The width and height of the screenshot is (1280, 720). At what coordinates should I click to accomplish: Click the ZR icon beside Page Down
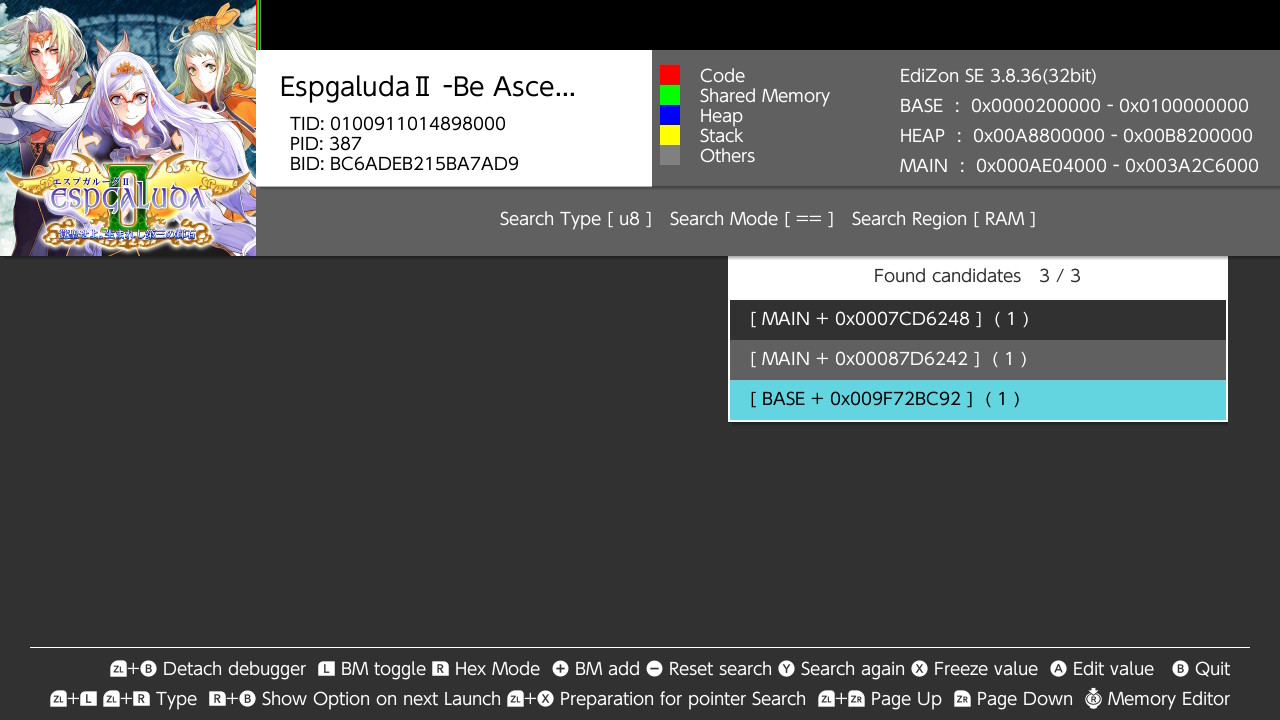click(x=963, y=699)
